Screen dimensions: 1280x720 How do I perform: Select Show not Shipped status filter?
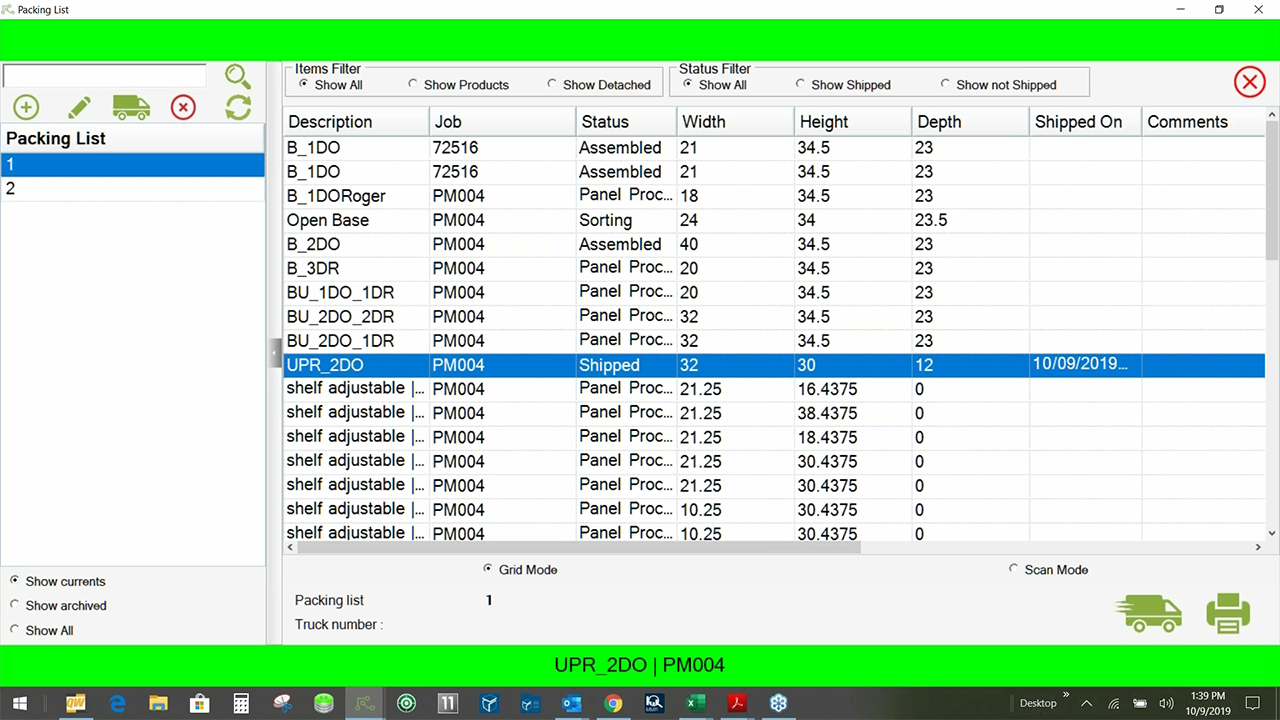pos(946,85)
